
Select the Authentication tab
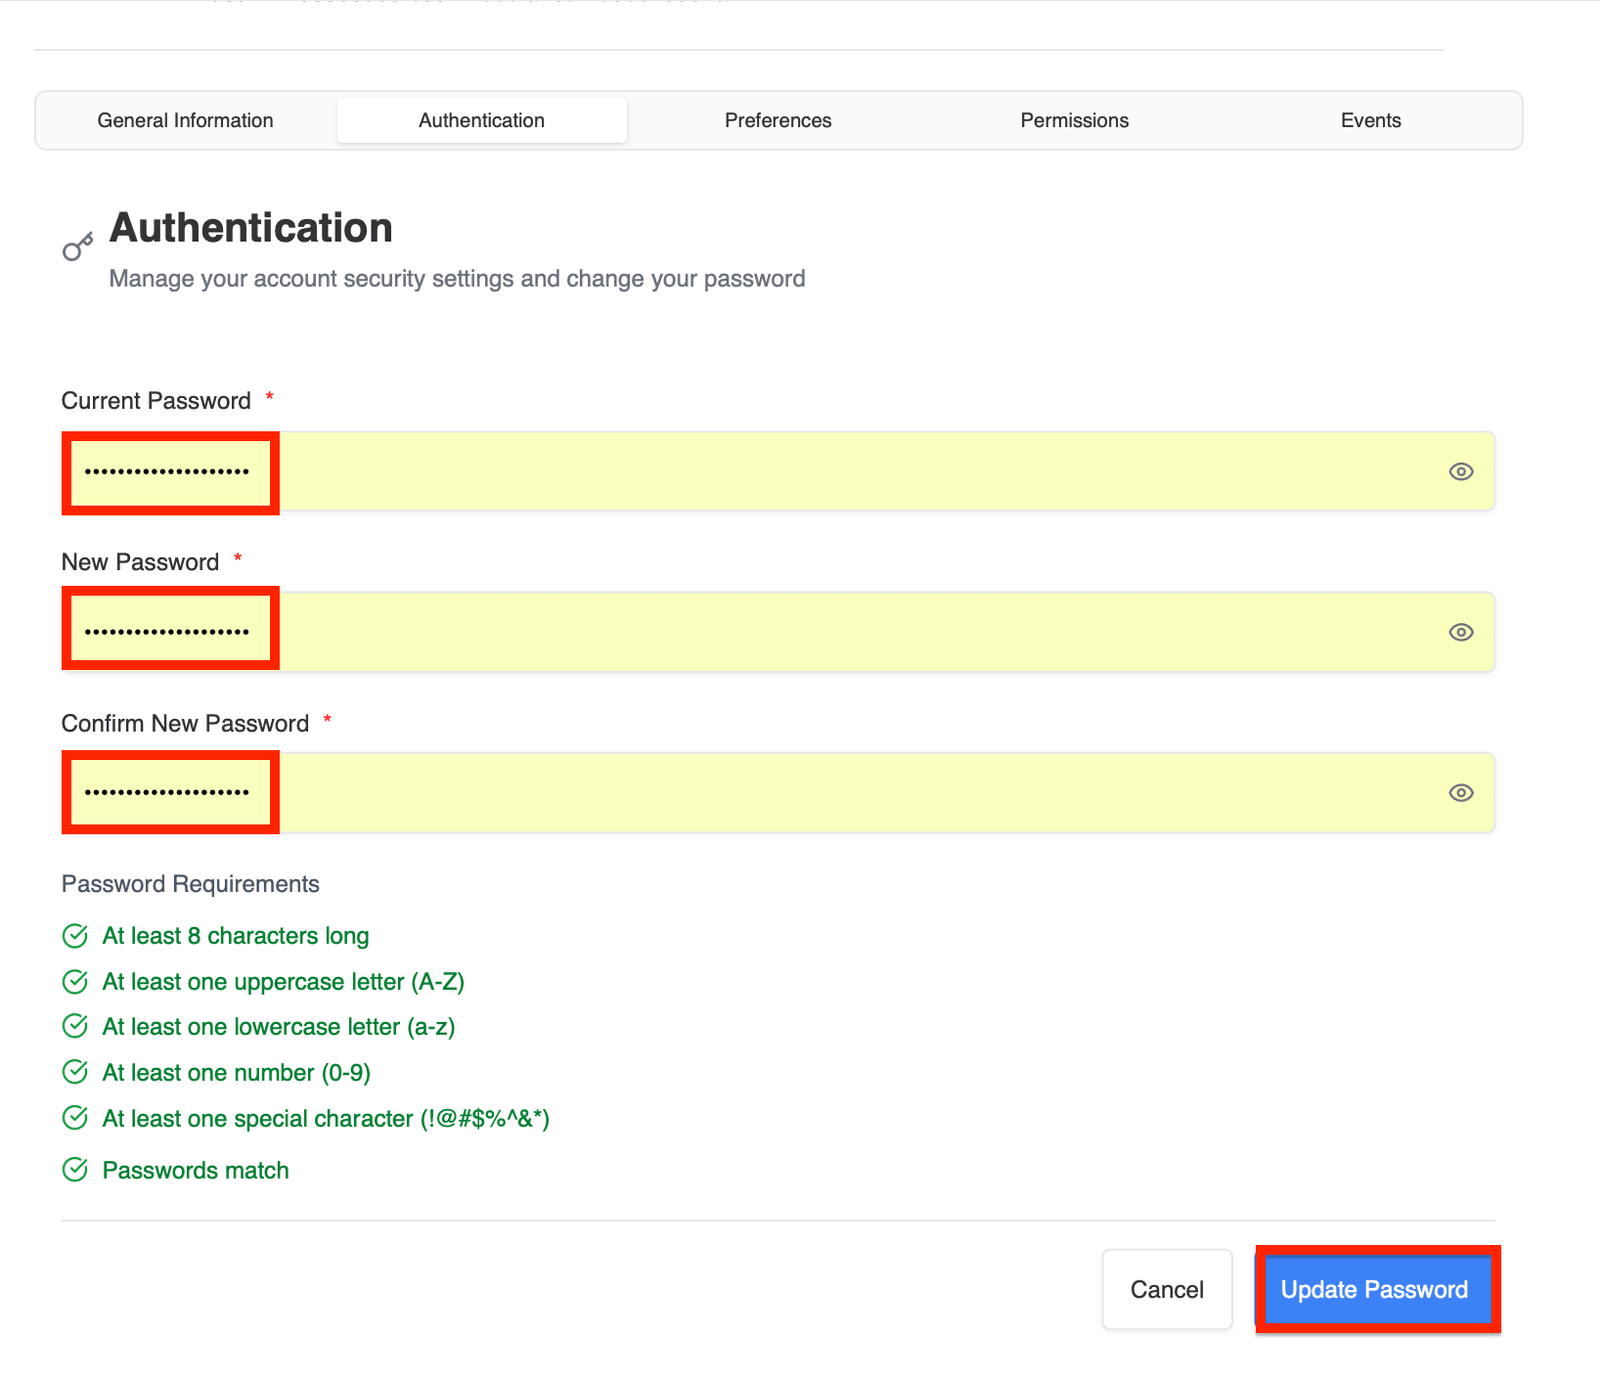pyautogui.click(x=482, y=120)
